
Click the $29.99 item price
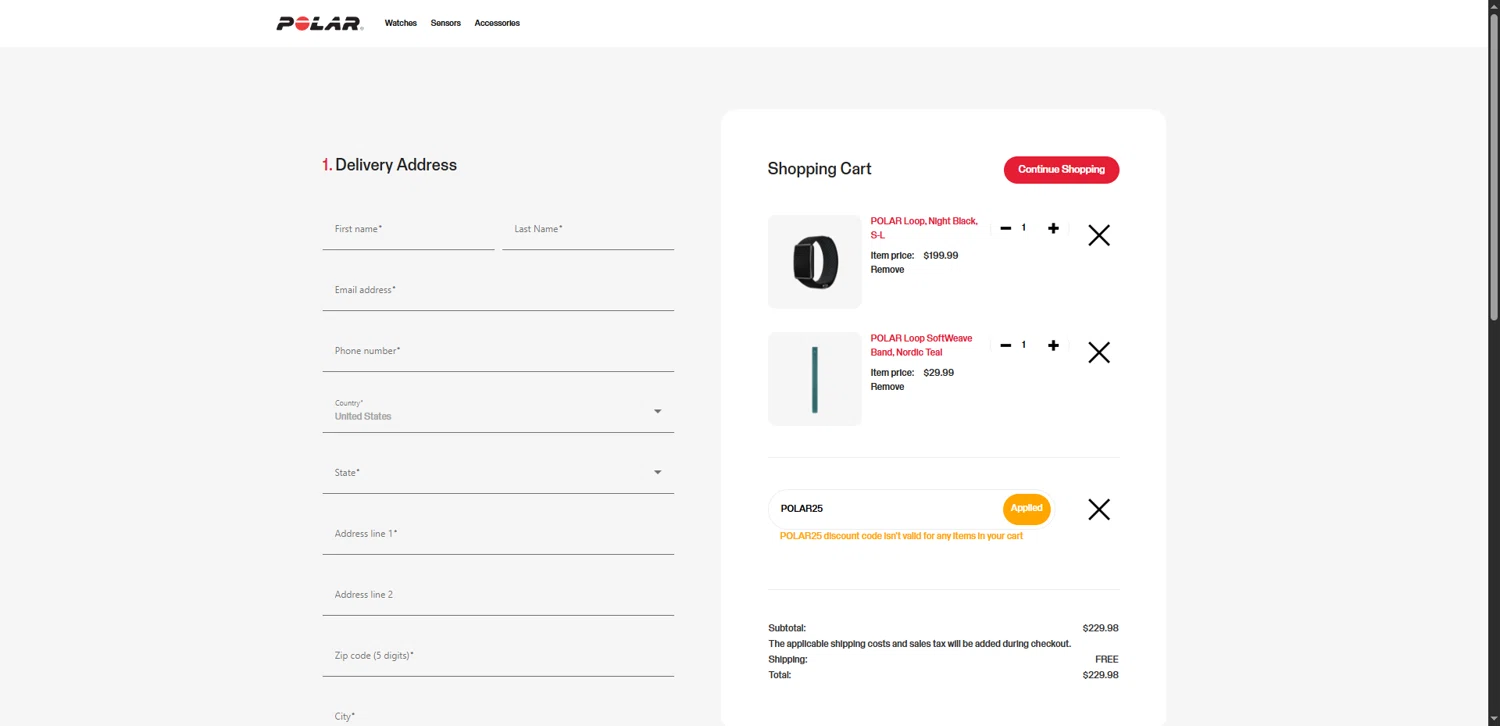[939, 373]
